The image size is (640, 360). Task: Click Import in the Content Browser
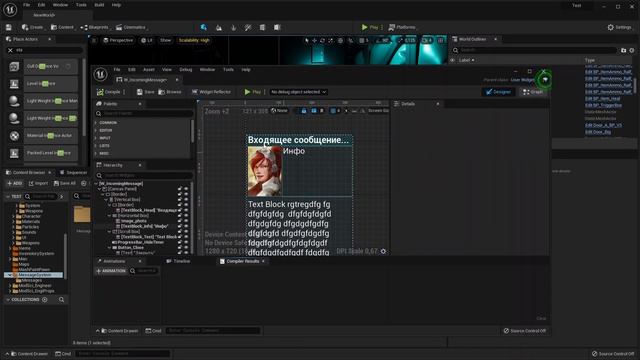pyautogui.click(x=38, y=184)
